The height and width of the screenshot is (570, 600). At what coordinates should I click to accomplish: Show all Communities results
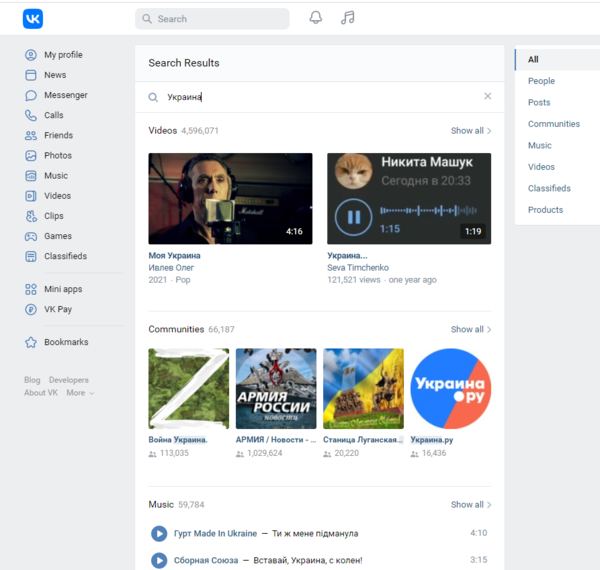click(471, 329)
